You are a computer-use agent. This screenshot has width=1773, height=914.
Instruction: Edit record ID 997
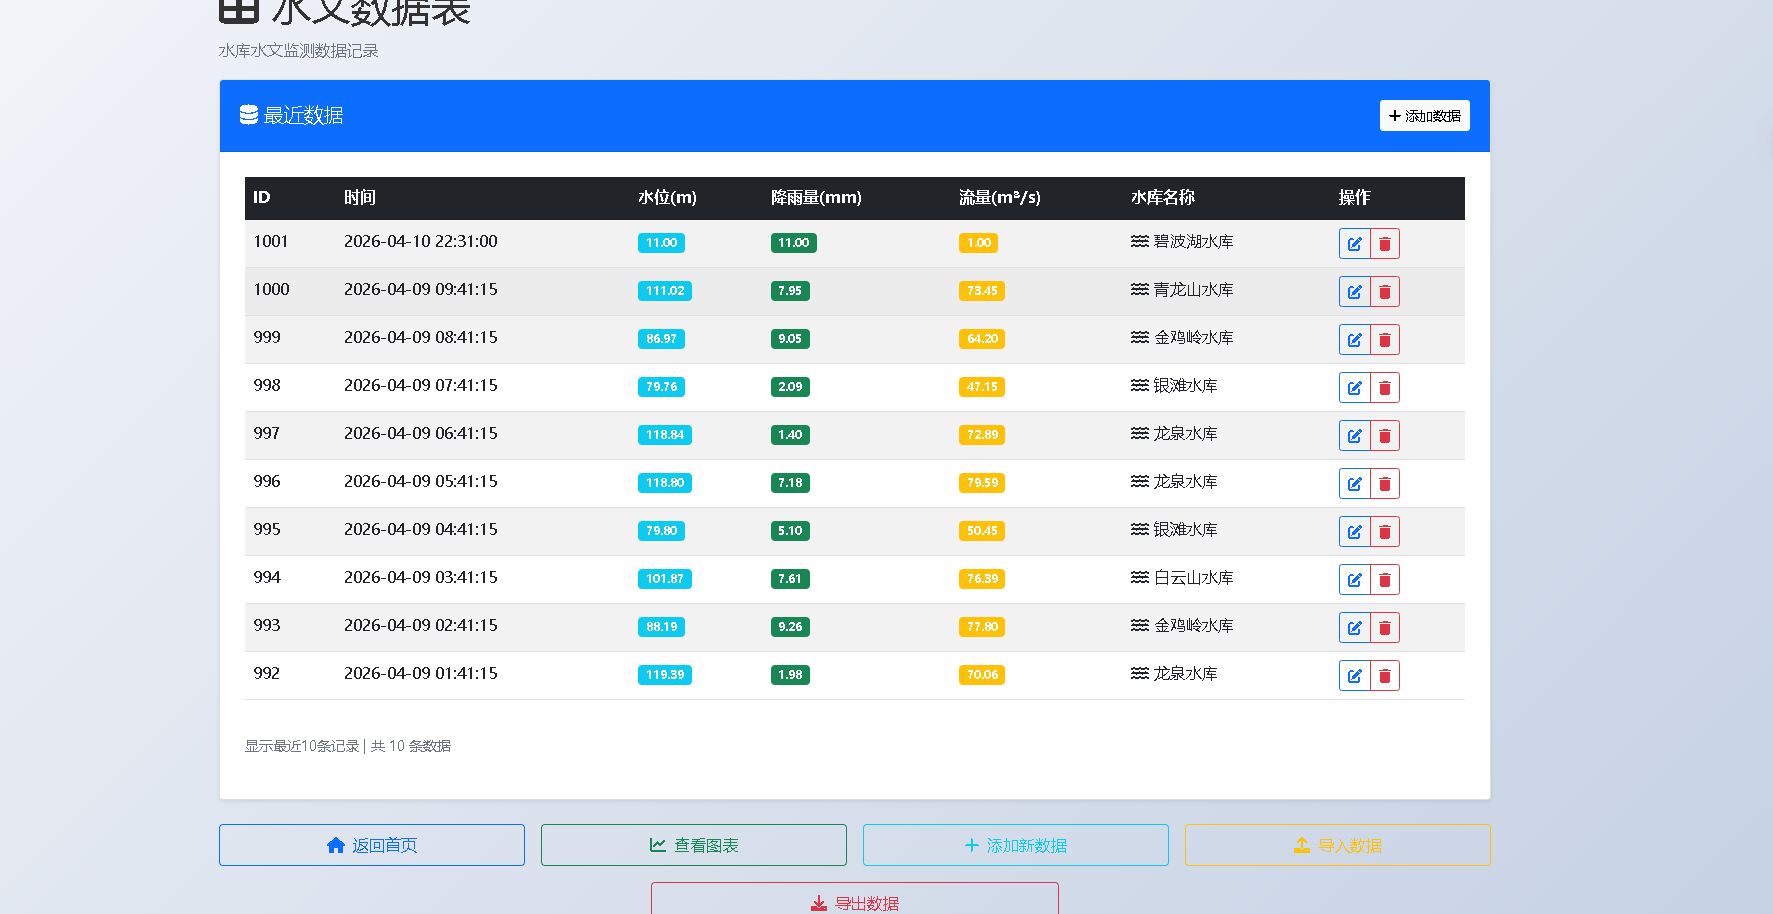click(x=1354, y=436)
